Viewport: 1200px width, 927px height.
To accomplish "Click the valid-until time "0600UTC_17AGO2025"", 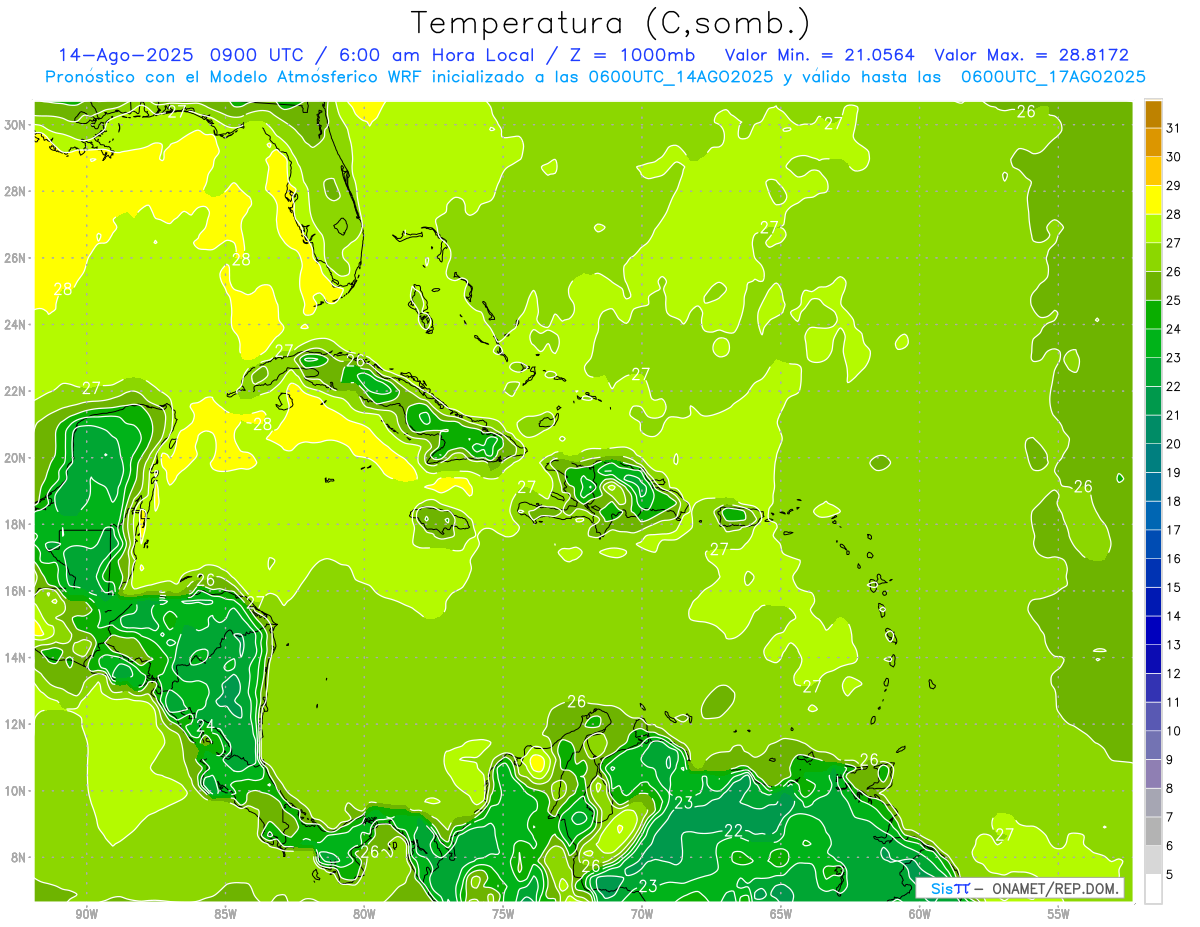I will pos(1053,77).
